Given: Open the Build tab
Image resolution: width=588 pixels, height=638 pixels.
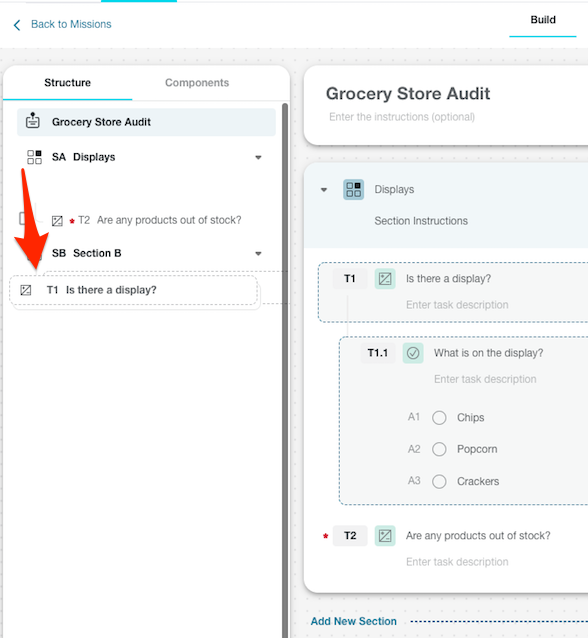Looking at the screenshot, I should pyautogui.click(x=543, y=20).
